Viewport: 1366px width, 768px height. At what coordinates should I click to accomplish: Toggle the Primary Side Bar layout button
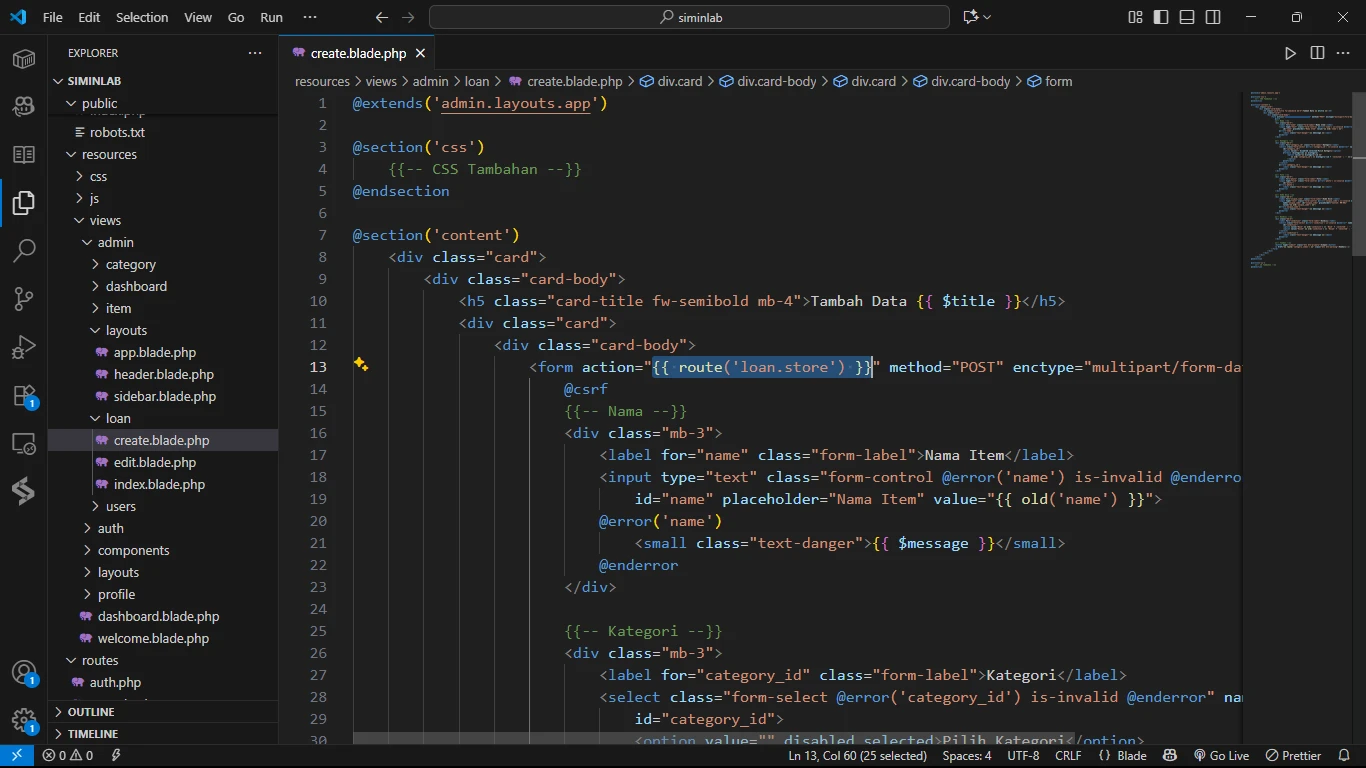click(x=1161, y=17)
